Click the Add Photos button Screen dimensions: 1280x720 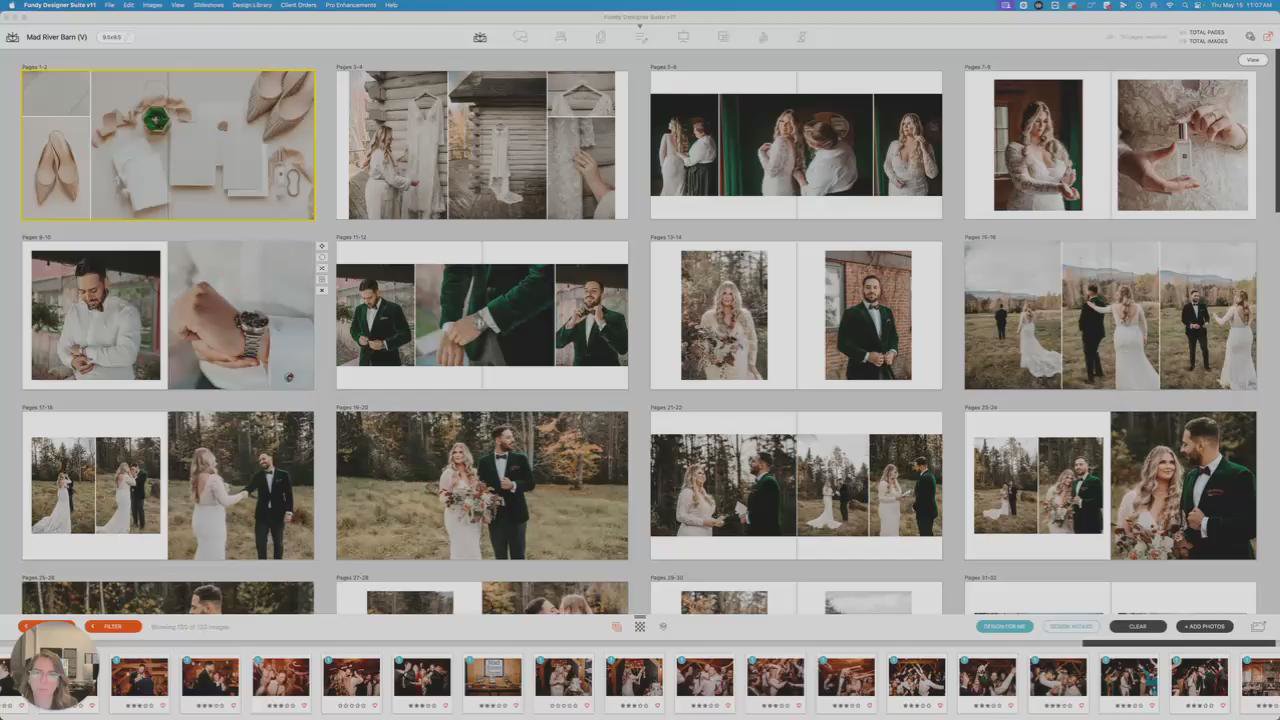click(1205, 627)
